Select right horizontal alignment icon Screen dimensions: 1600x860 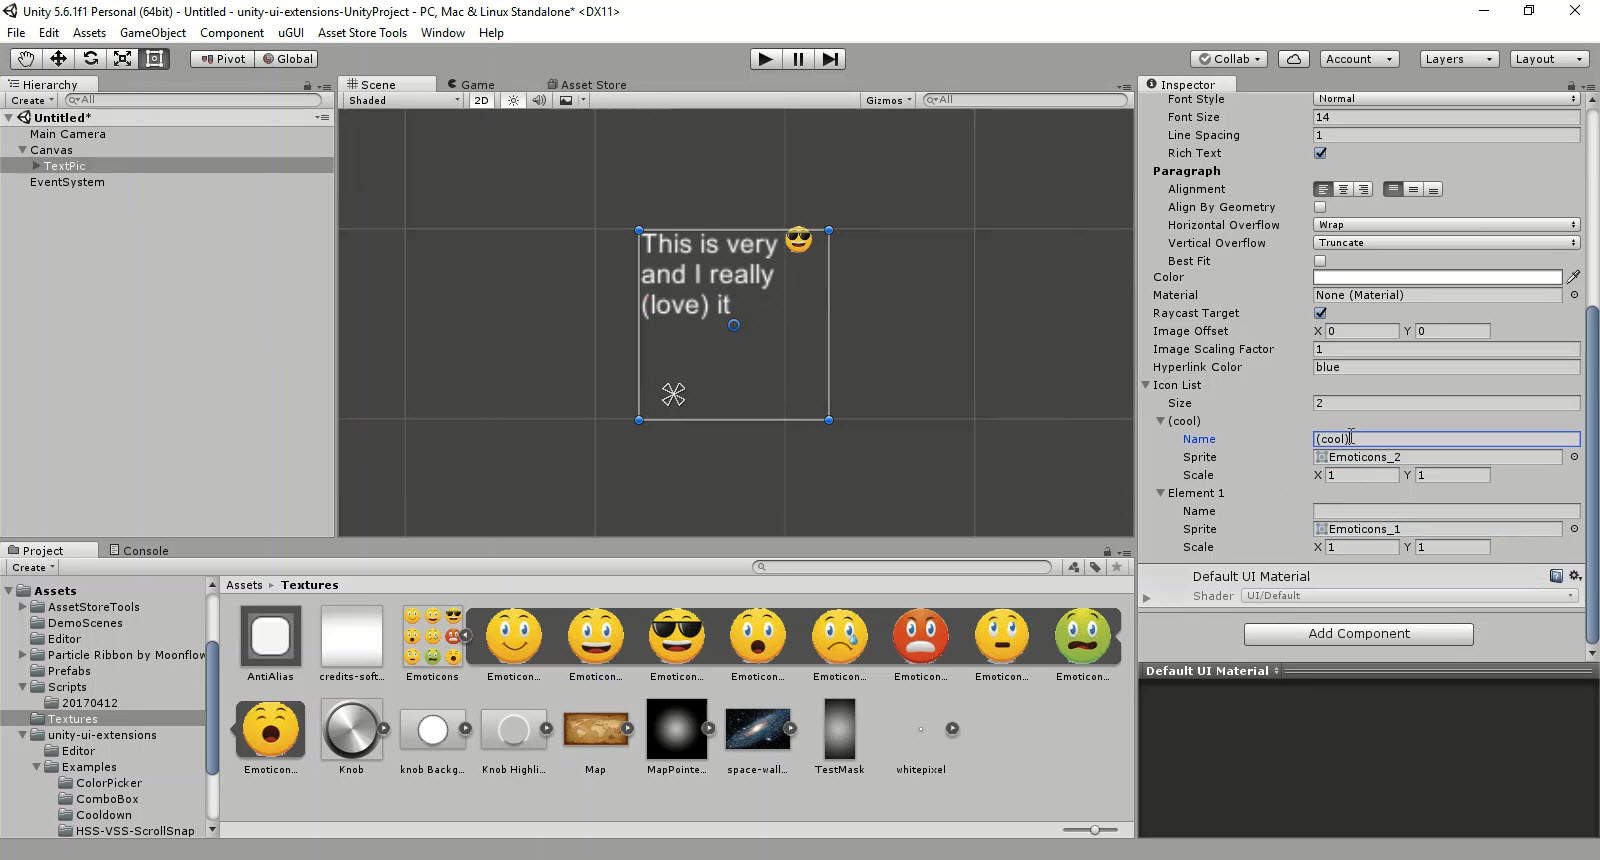point(1362,189)
